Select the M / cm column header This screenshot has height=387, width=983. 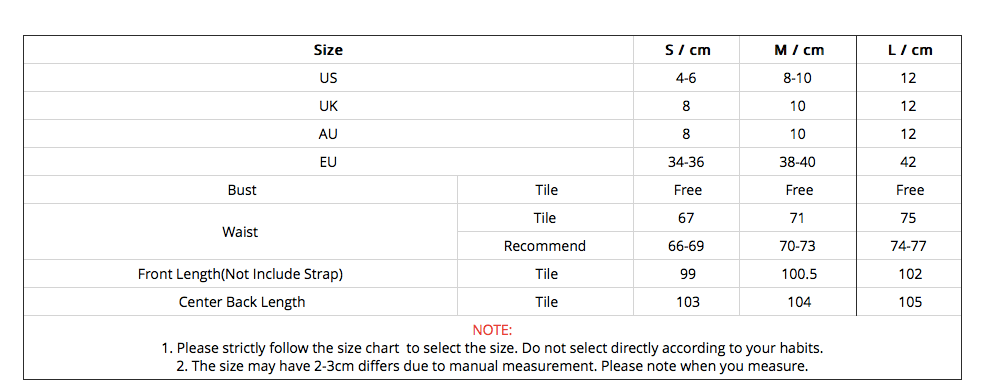(x=799, y=50)
